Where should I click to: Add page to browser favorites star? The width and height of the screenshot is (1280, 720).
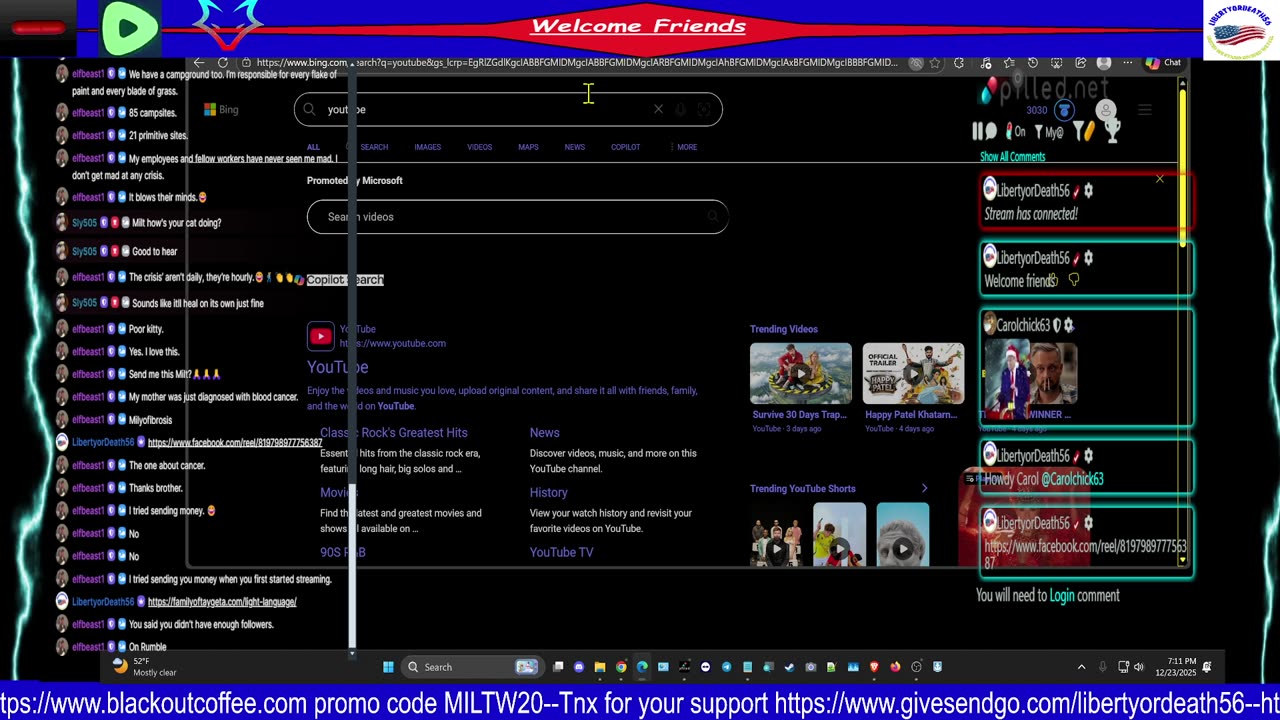coord(935,63)
